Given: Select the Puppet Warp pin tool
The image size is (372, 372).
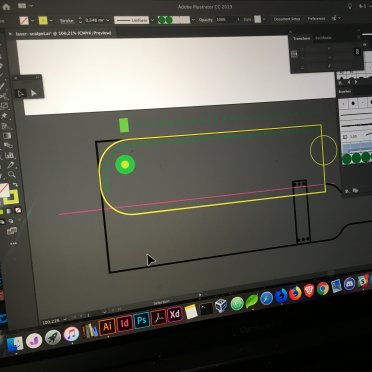Looking at the screenshot, I should click(4, 116).
